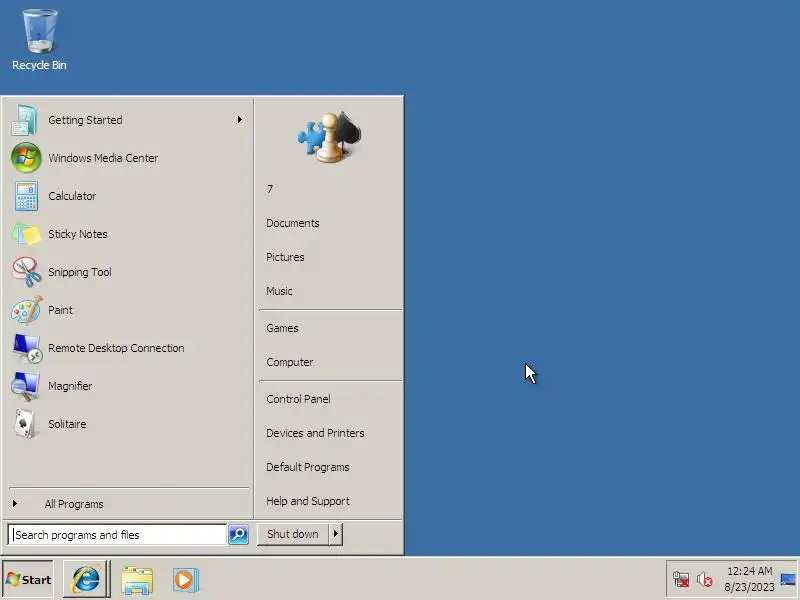The image size is (800, 600).
Task: Open the Shut down options arrow
Action: (x=335, y=534)
